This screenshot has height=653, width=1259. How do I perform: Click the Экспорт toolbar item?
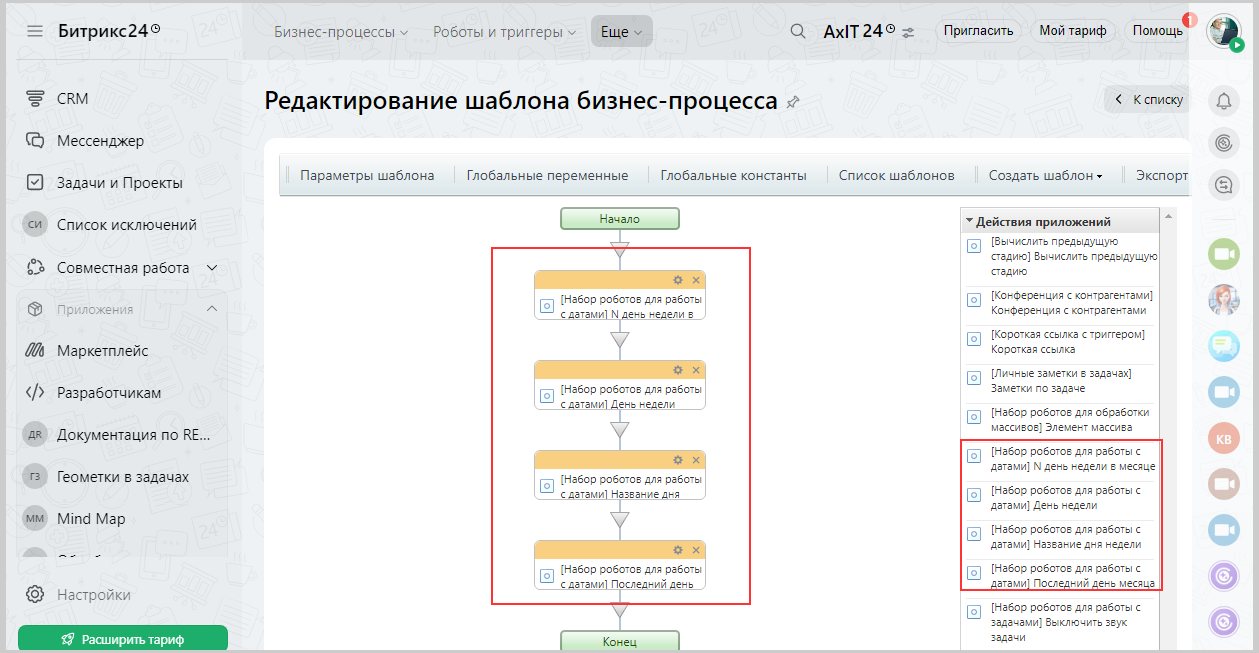pos(1162,175)
